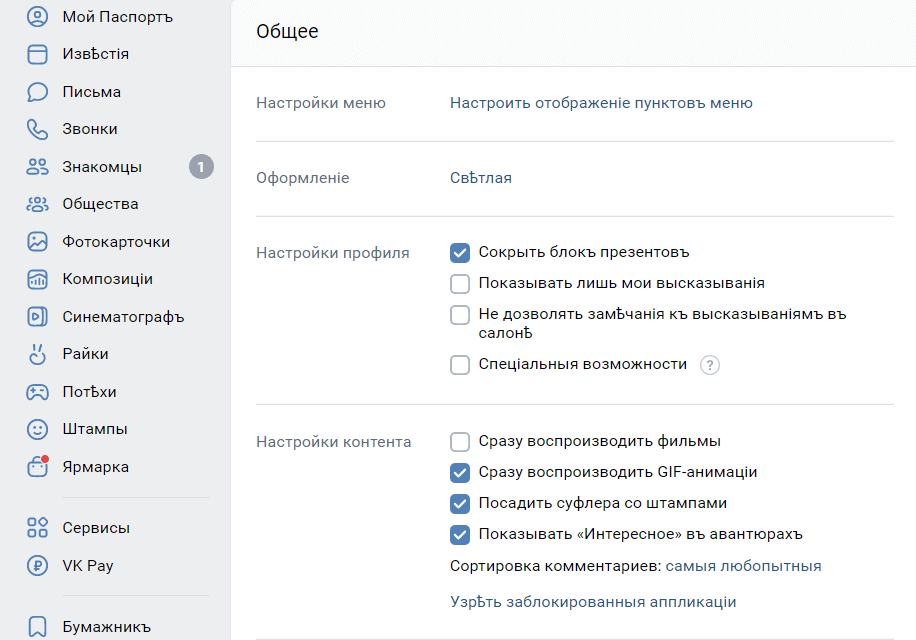Click Настроить отображеніе пунктовъ меню link
Image resolution: width=916 pixels, height=640 pixels.
601,103
